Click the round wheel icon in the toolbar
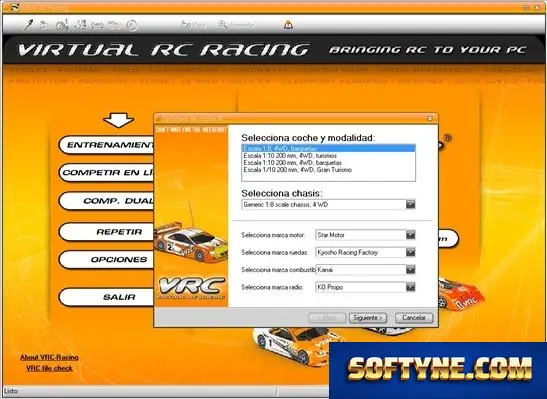547x399 pixels. (x=132, y=25)
